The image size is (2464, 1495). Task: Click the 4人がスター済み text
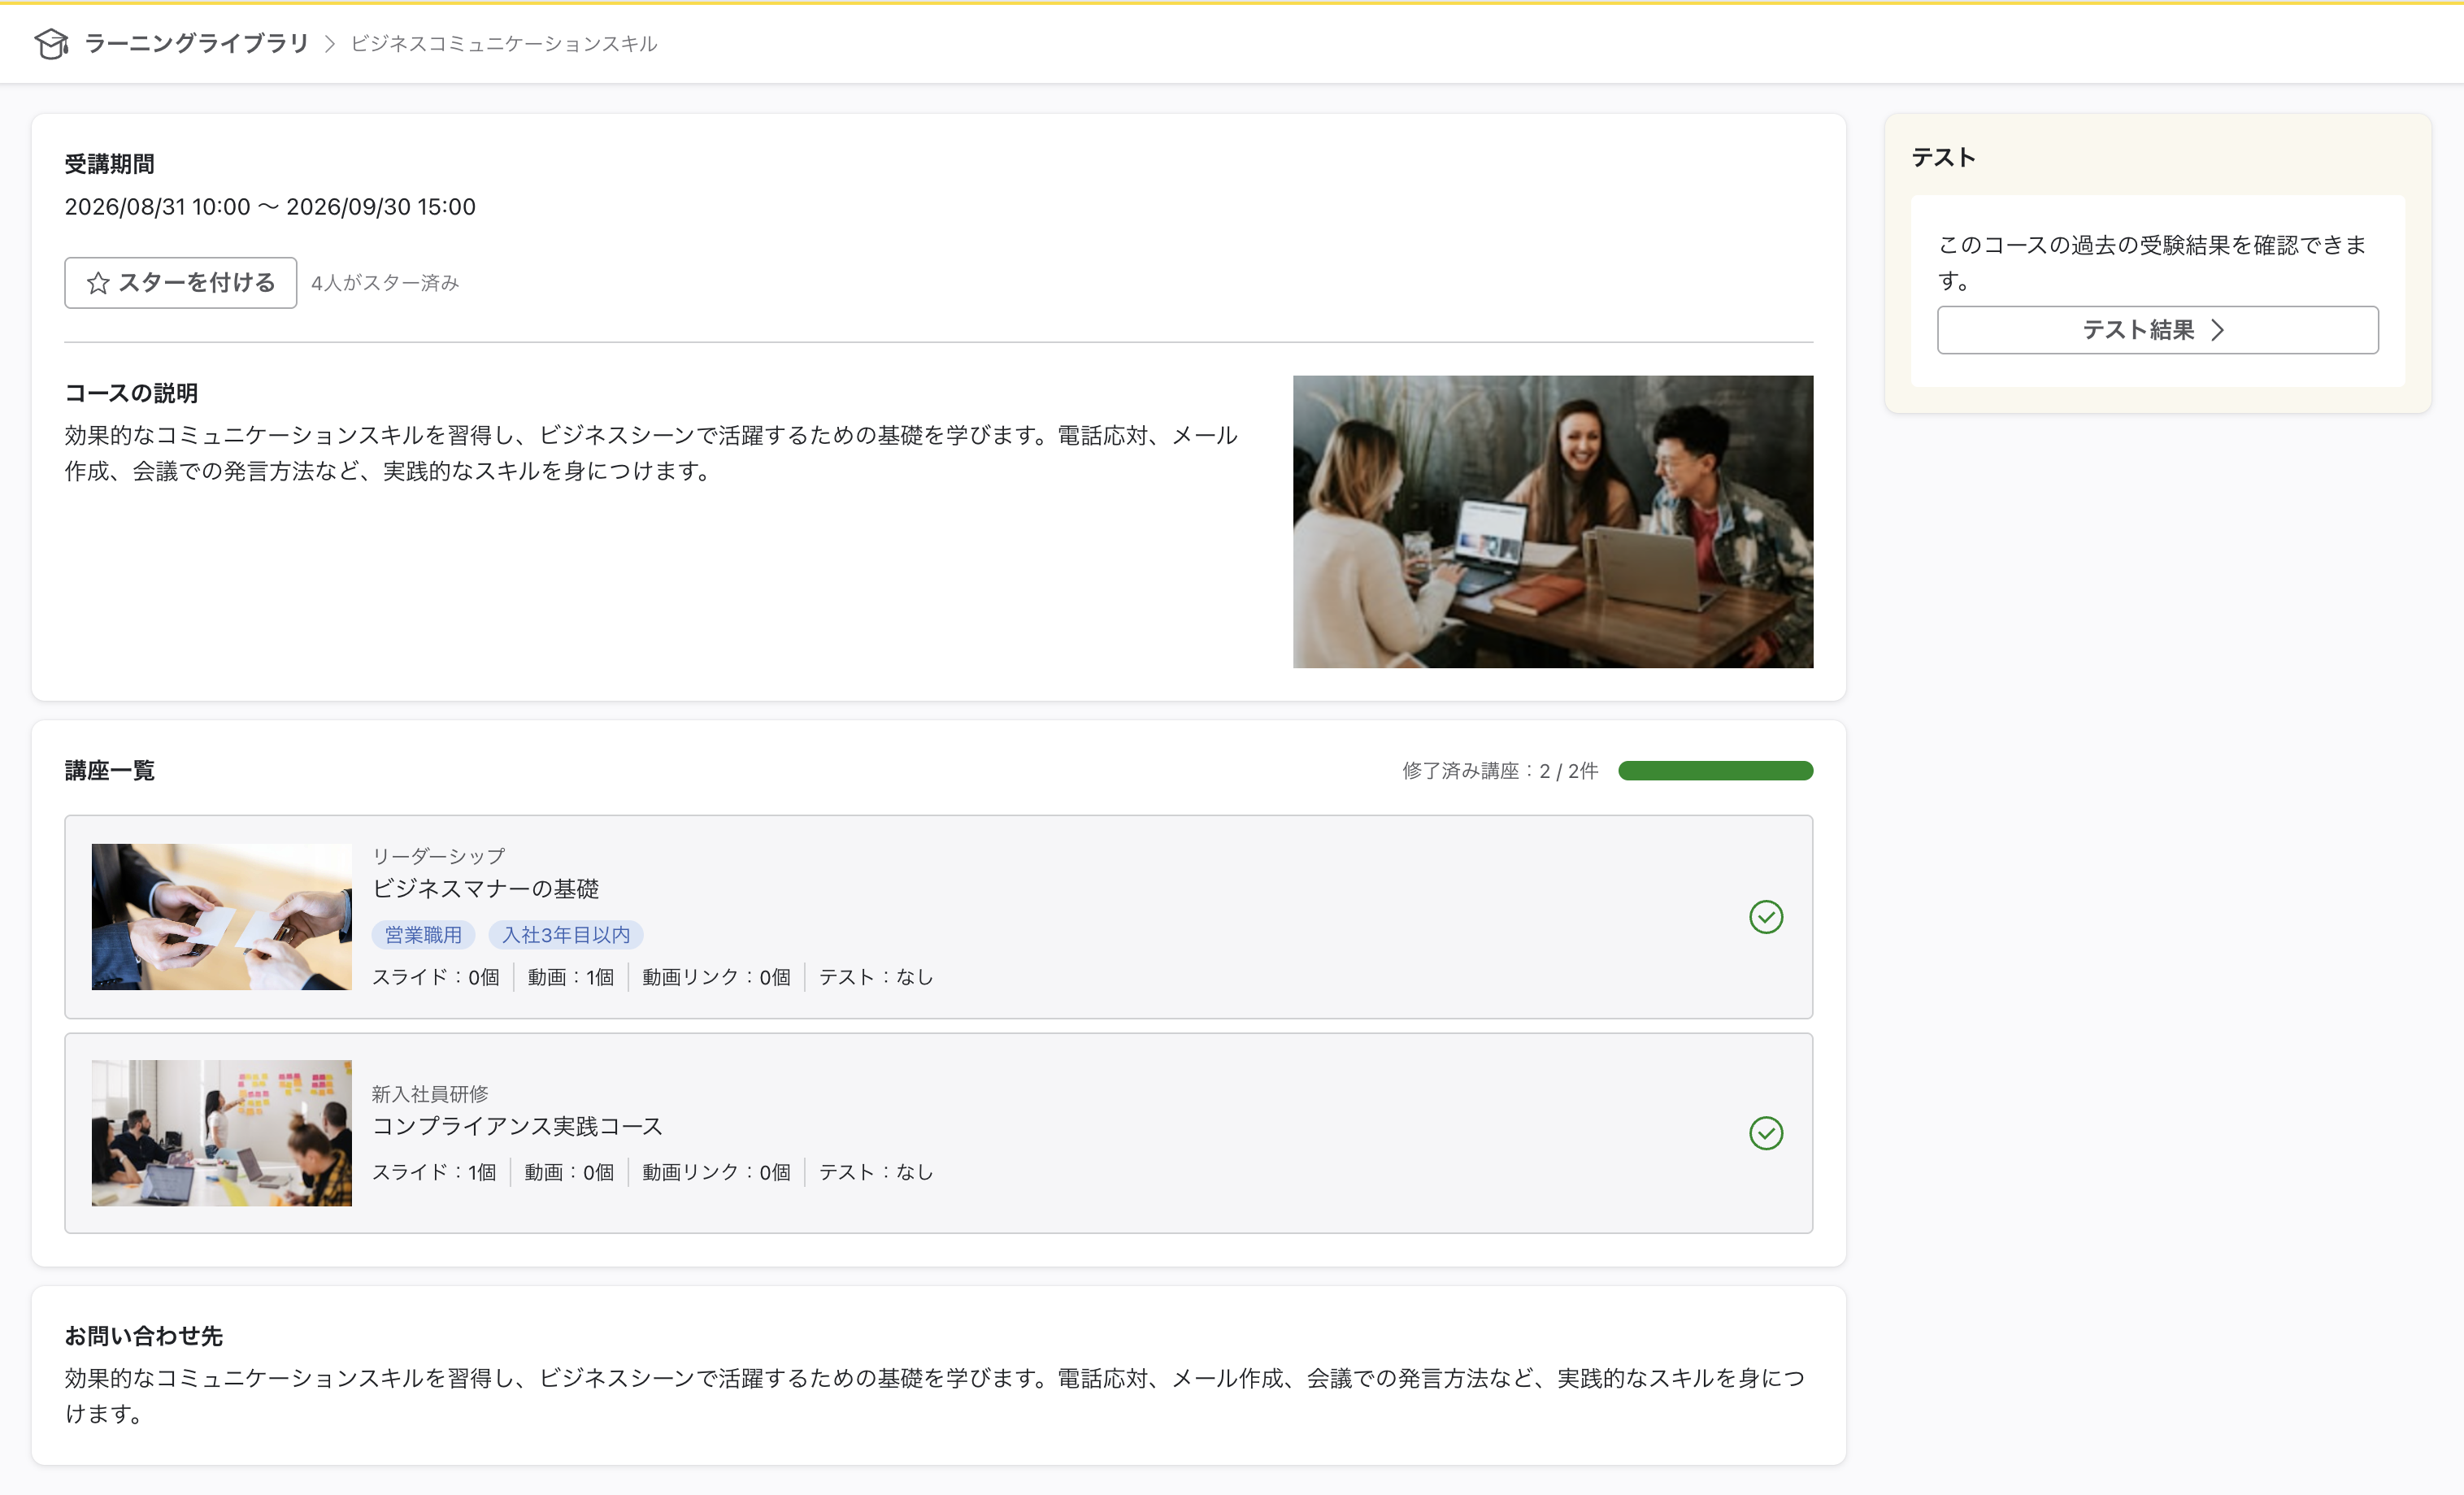tap(385, 283)
